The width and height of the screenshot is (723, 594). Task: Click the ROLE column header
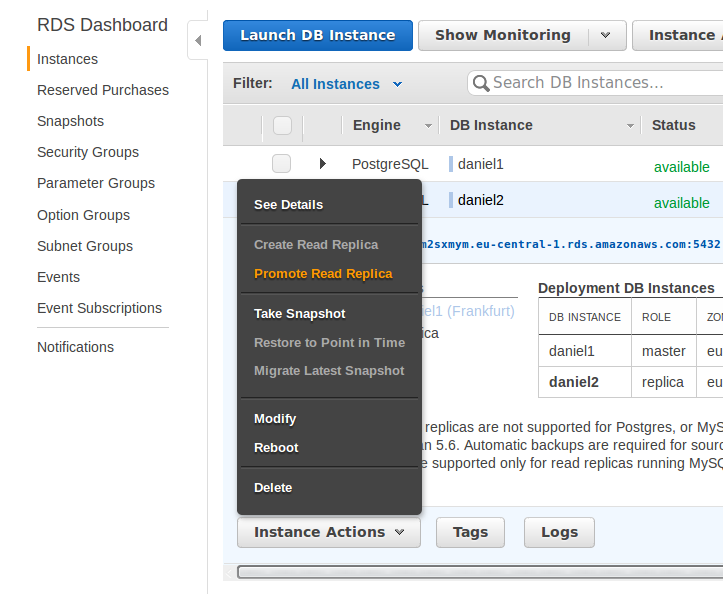[x=656, y=317]
